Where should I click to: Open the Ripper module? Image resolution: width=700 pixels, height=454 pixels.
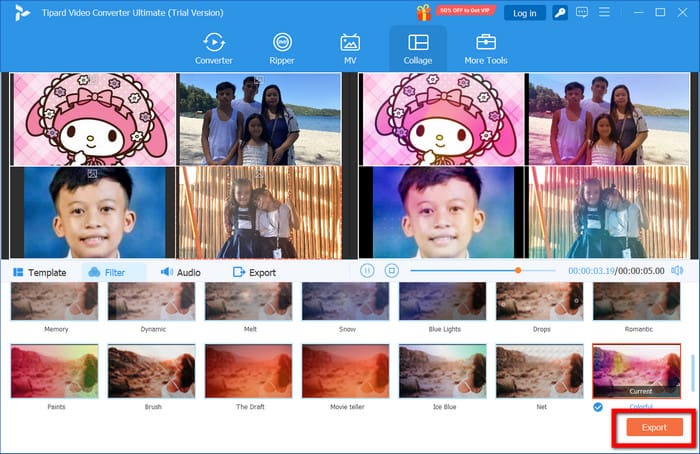point(282,49)
